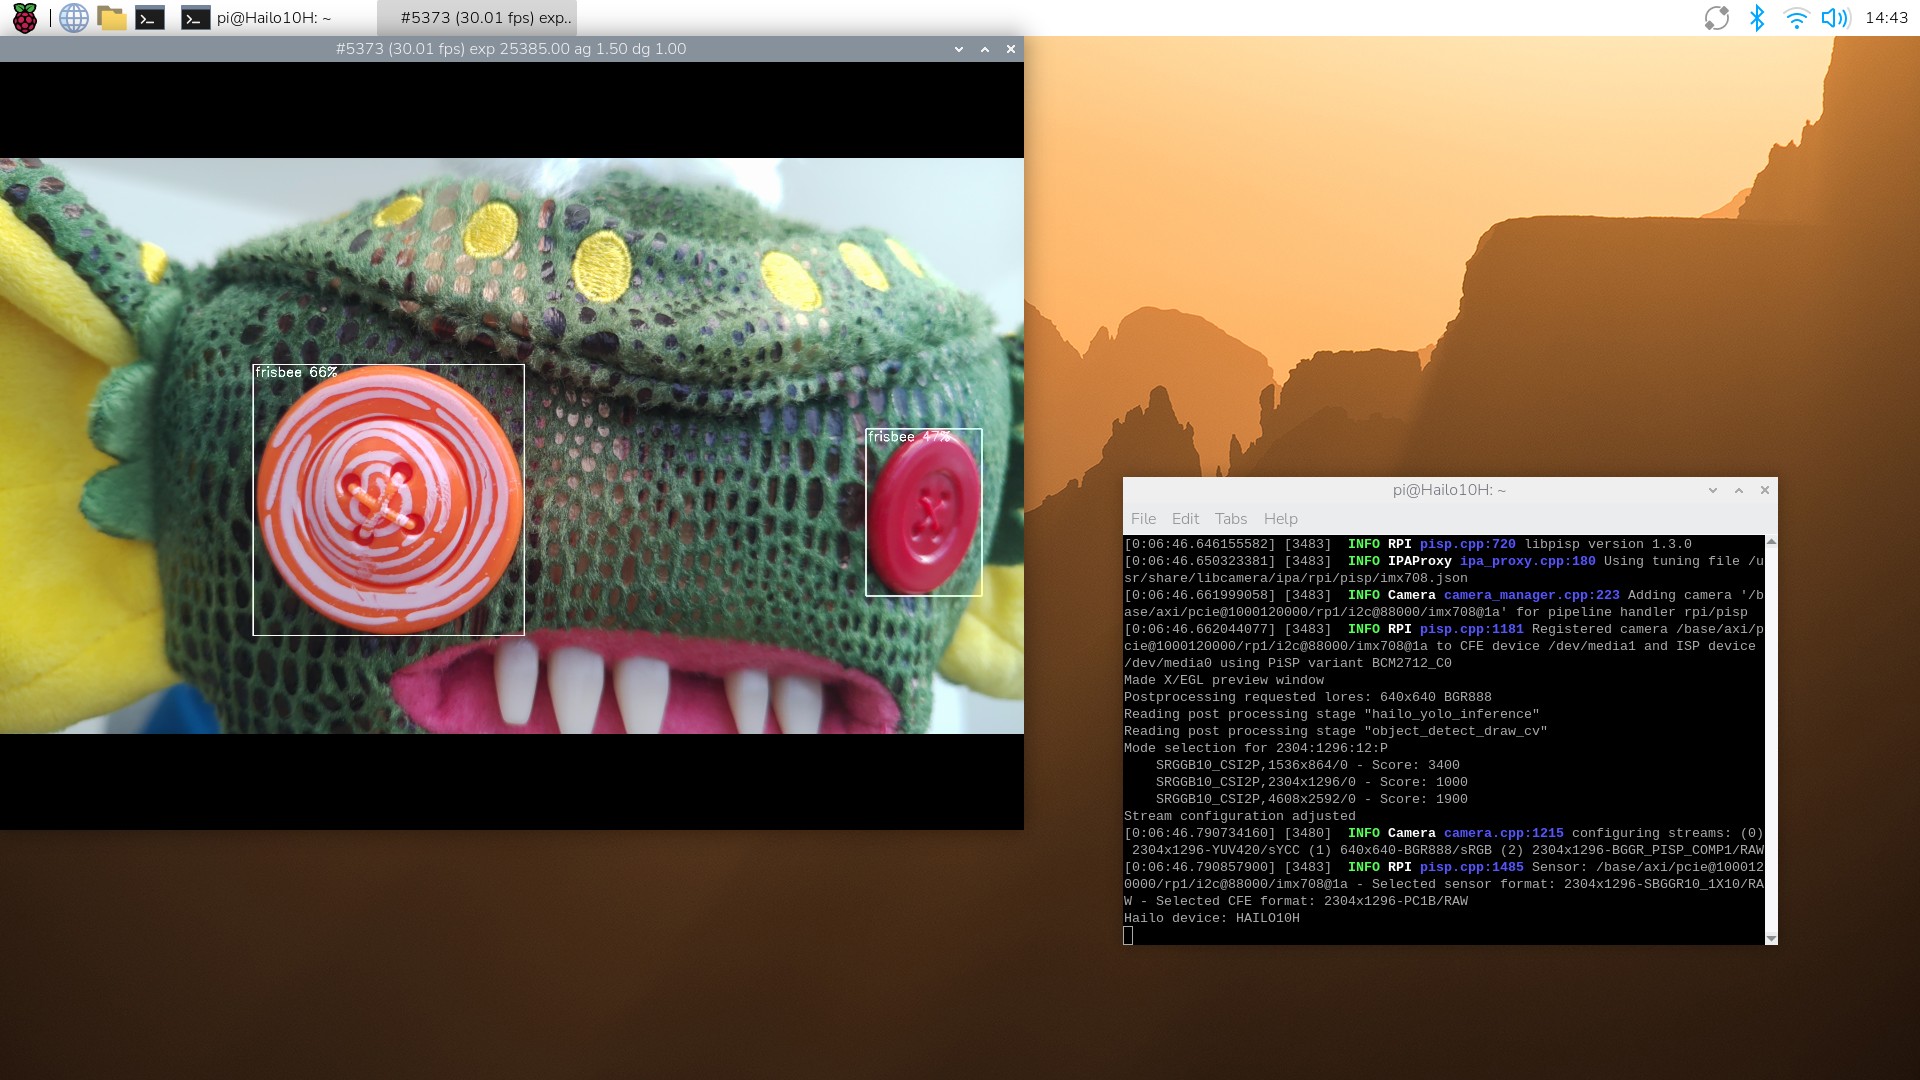Toggle Bluetooth from the system tray

(1758, 17)
